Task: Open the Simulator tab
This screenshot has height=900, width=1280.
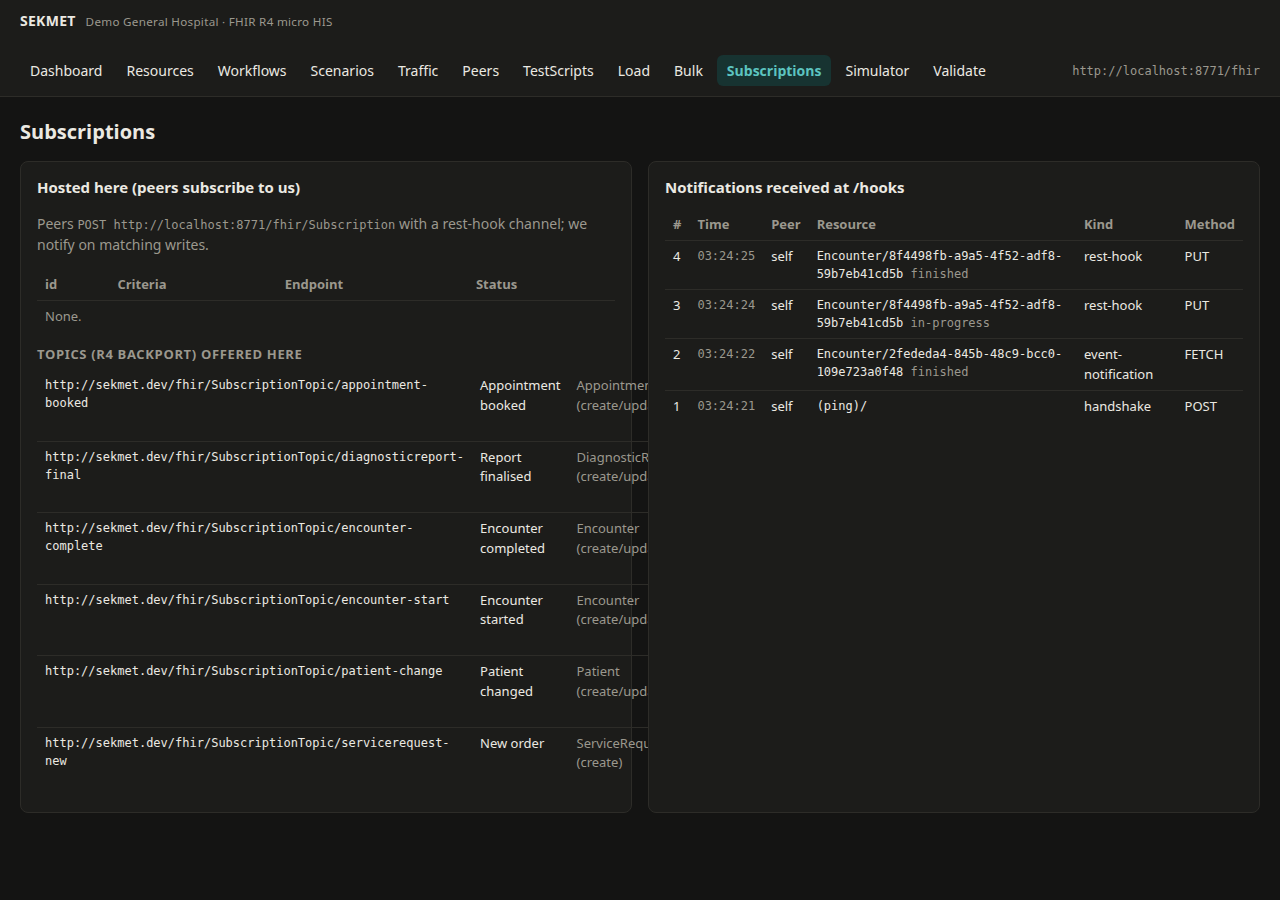Action: [x=877, y=71]
